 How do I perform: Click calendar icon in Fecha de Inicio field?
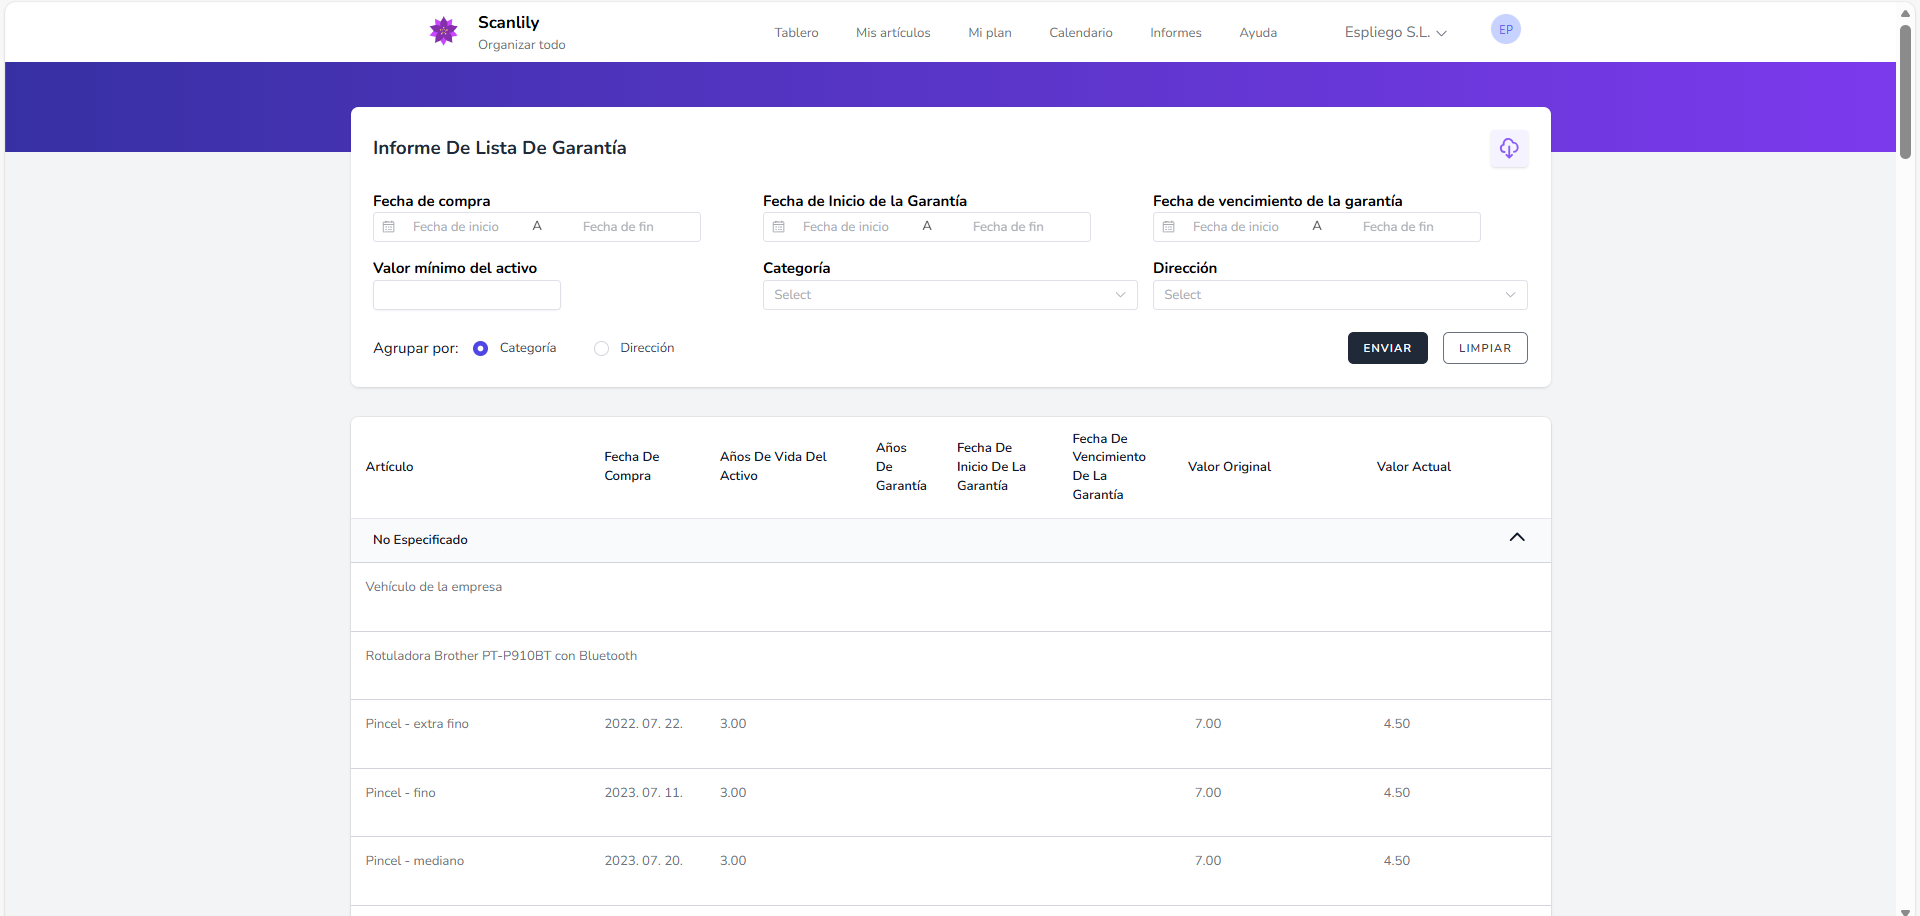point(779,227)
